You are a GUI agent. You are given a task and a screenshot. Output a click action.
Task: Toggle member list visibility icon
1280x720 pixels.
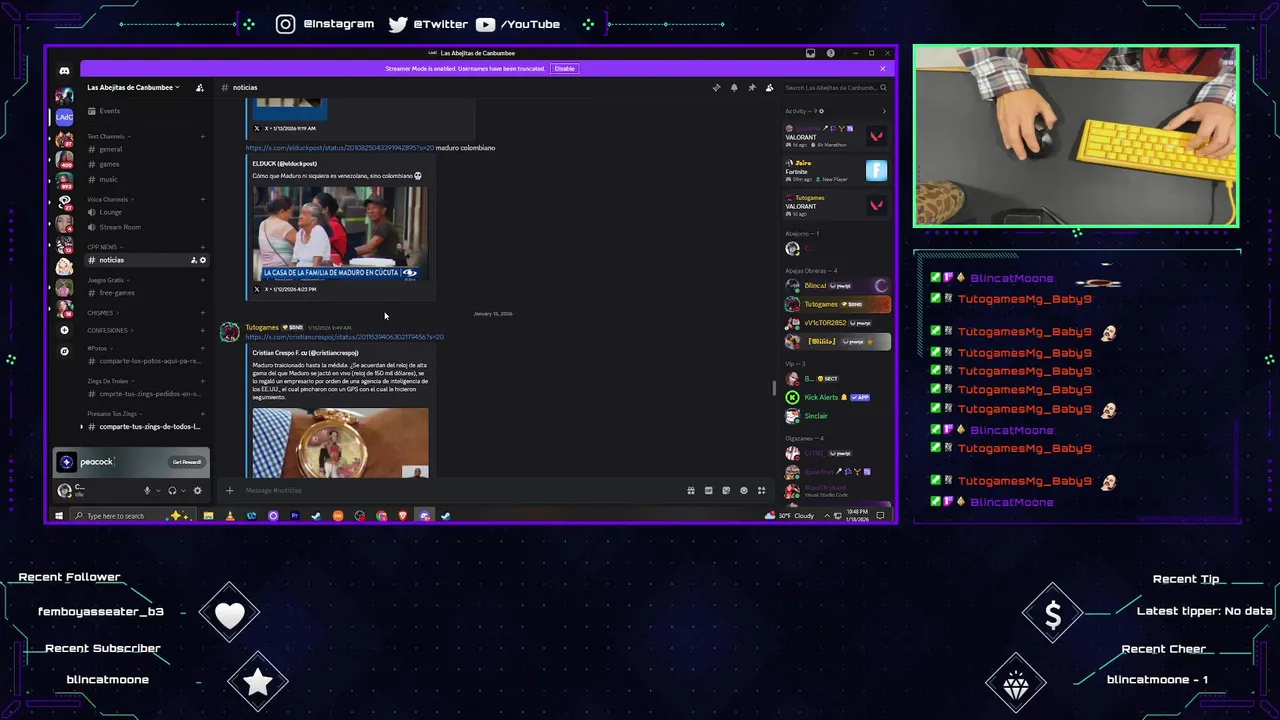coord(769,88)
